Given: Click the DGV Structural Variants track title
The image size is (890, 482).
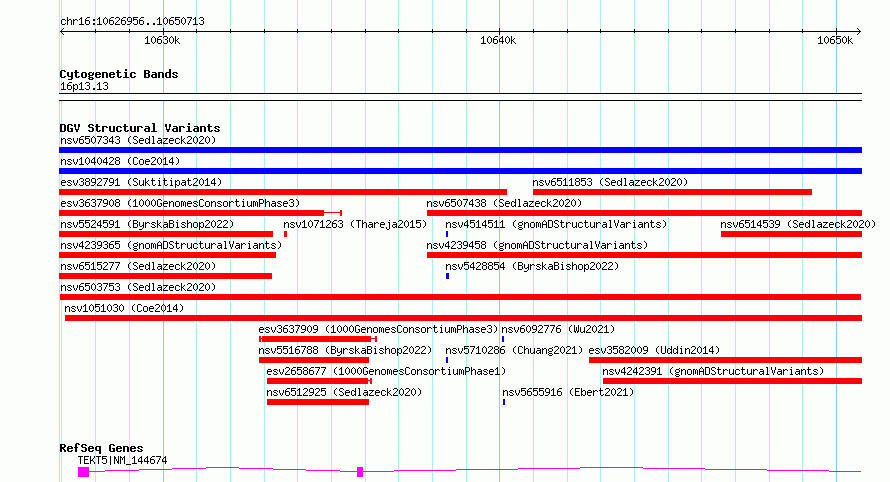Looking at the screenshot, I should (140, 128).
